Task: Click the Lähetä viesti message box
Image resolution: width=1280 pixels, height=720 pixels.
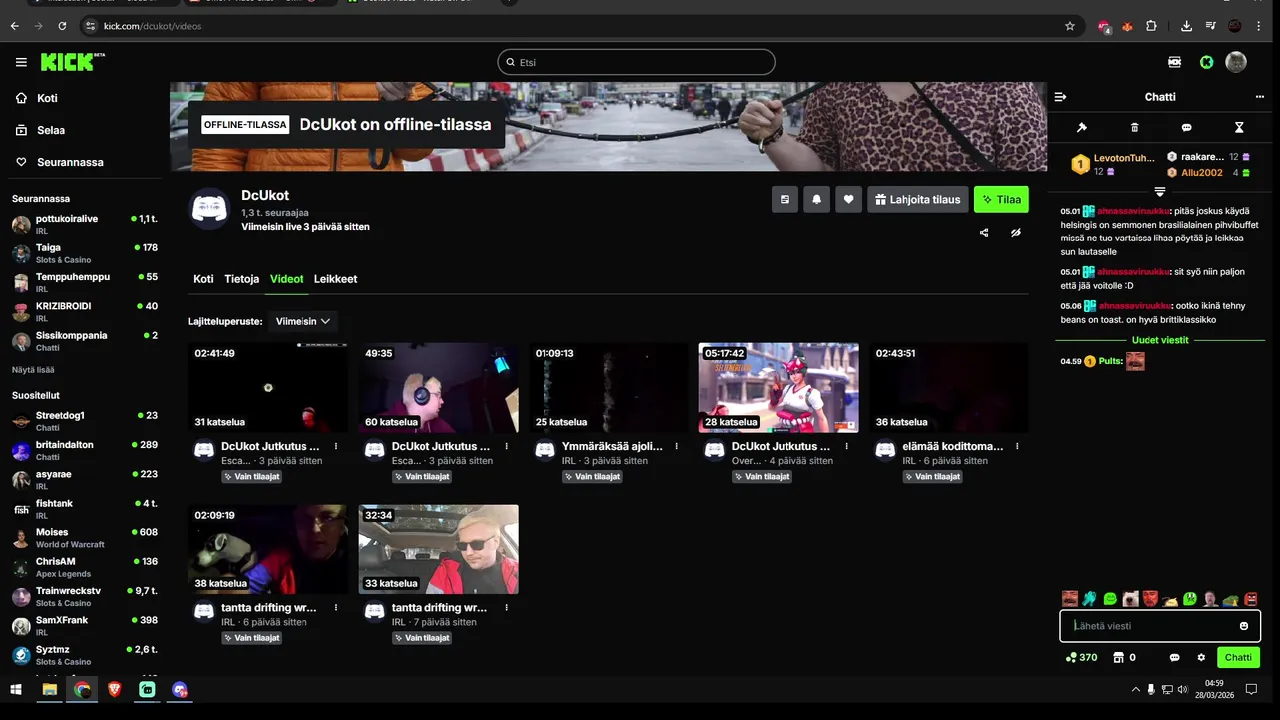Action: 1160,626
